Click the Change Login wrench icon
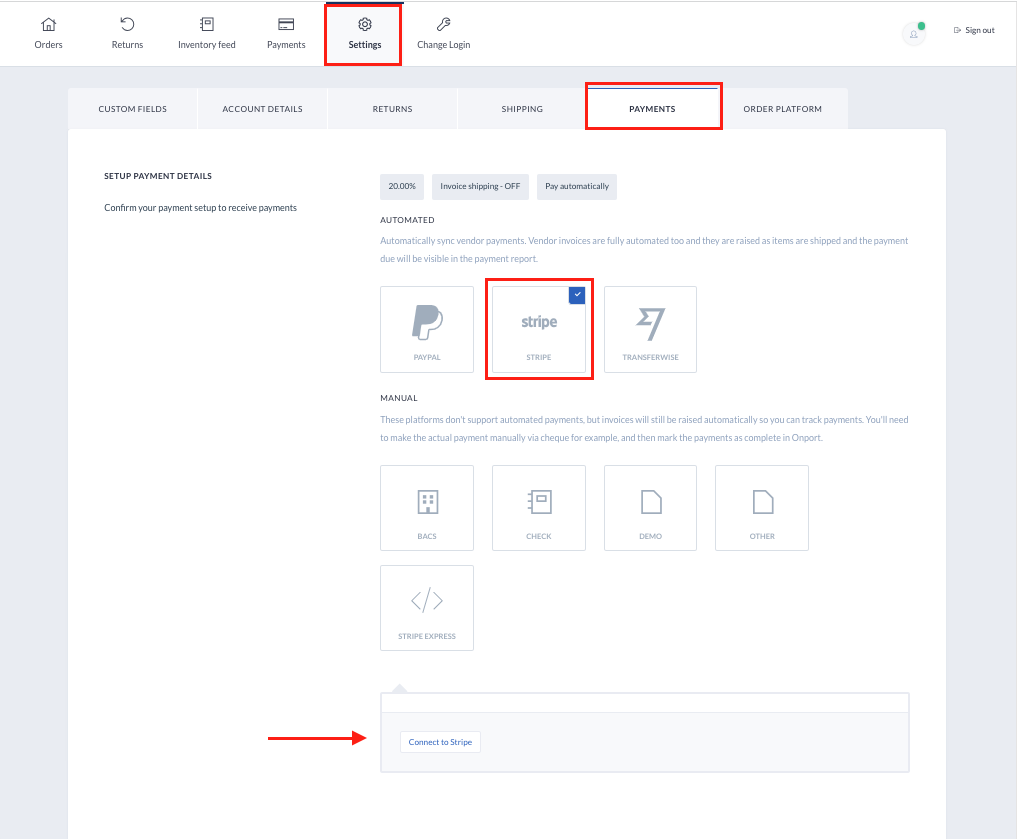The image size is (1017, 839). point(444,25)
